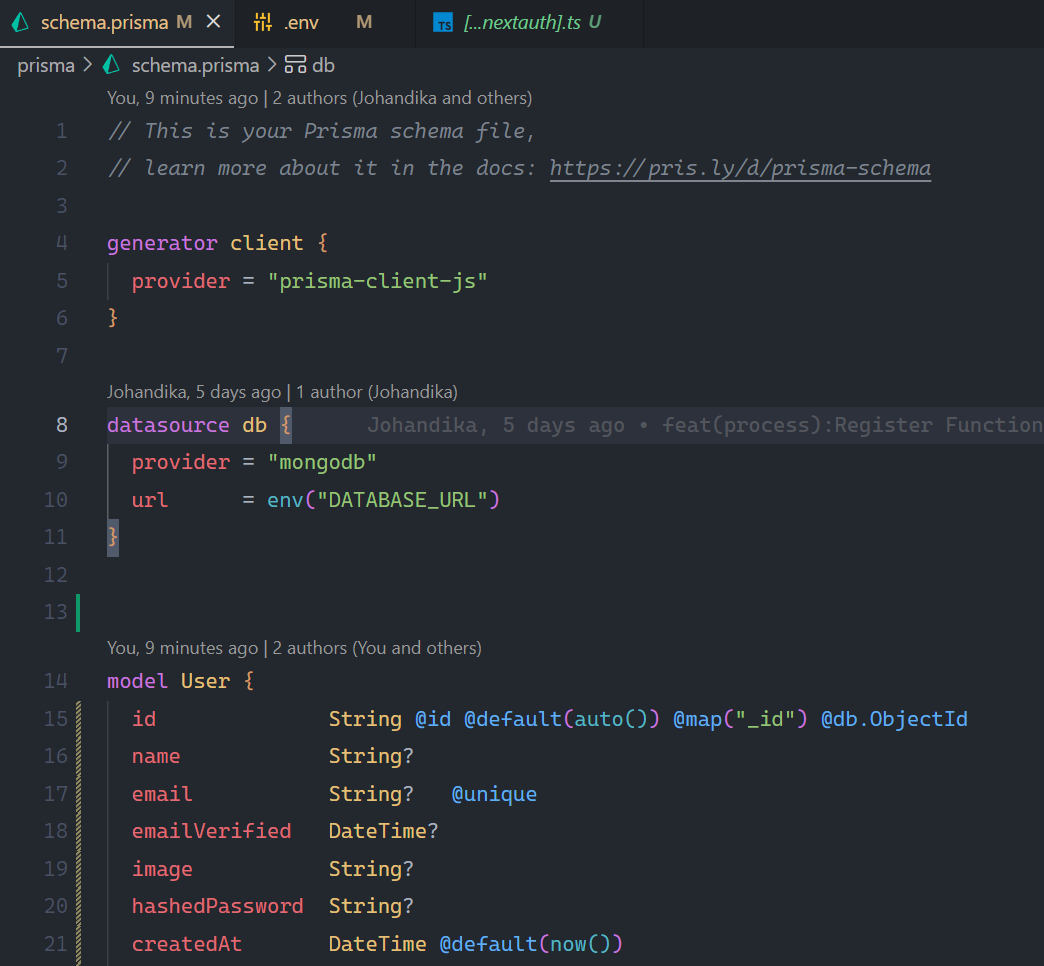Click the TS icon on nextauth tab
Screen dimensions: 1044x966
coord(443,23)
